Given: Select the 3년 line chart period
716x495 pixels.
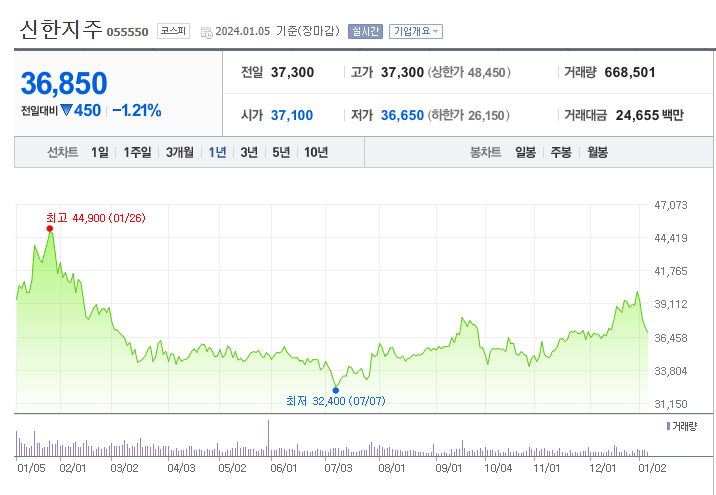Looking at the screenshot, I should pyautogui.click(x=249, y=152).
